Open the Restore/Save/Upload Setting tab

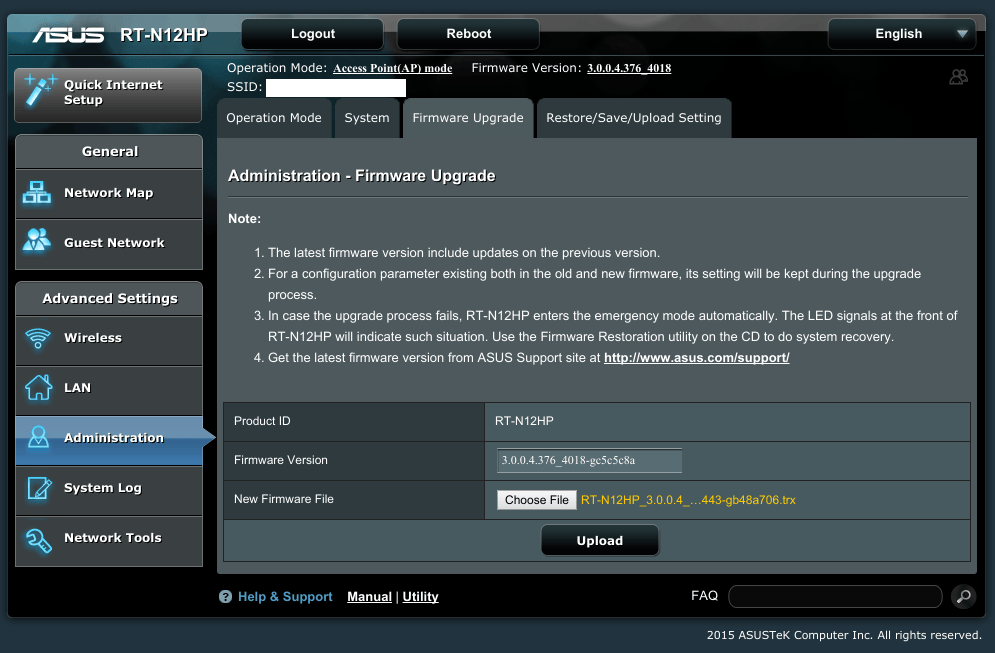[634, 118]
